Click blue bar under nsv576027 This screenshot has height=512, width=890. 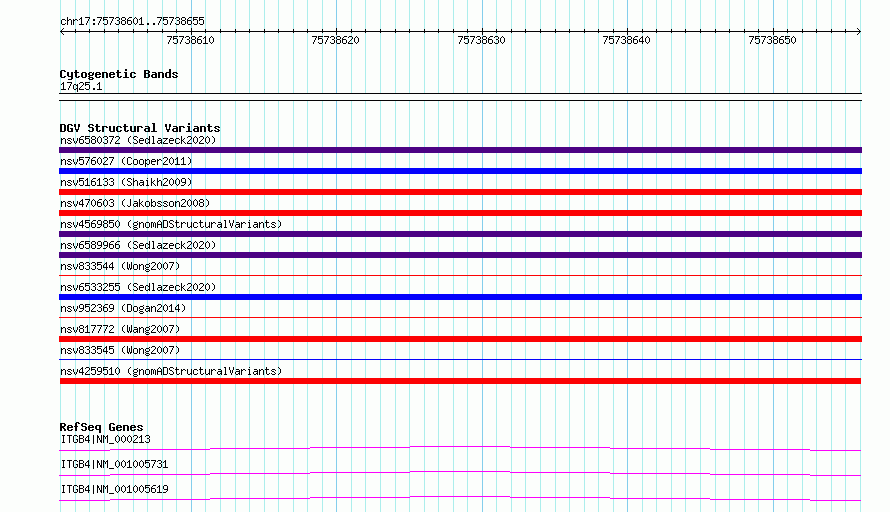(460, 171)
